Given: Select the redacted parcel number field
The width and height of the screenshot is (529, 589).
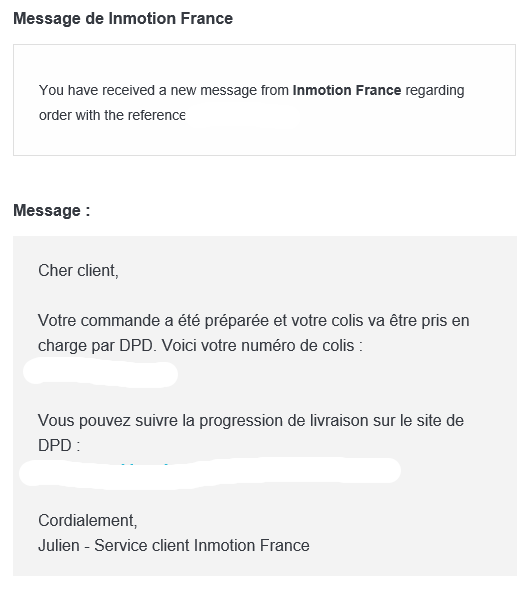Looking at the screenshot, I should pyautogui.click(x=100, y=372).
